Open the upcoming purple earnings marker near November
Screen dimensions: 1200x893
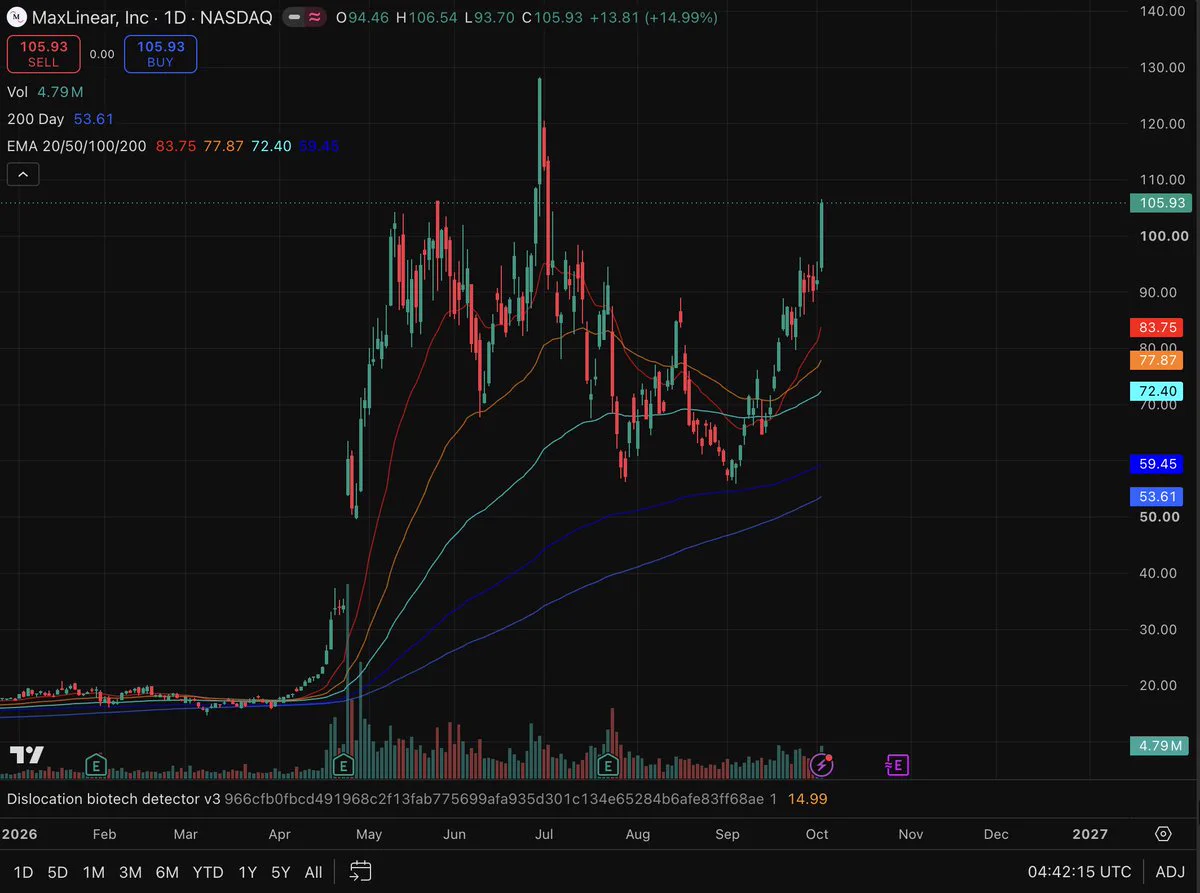[897, 766]
